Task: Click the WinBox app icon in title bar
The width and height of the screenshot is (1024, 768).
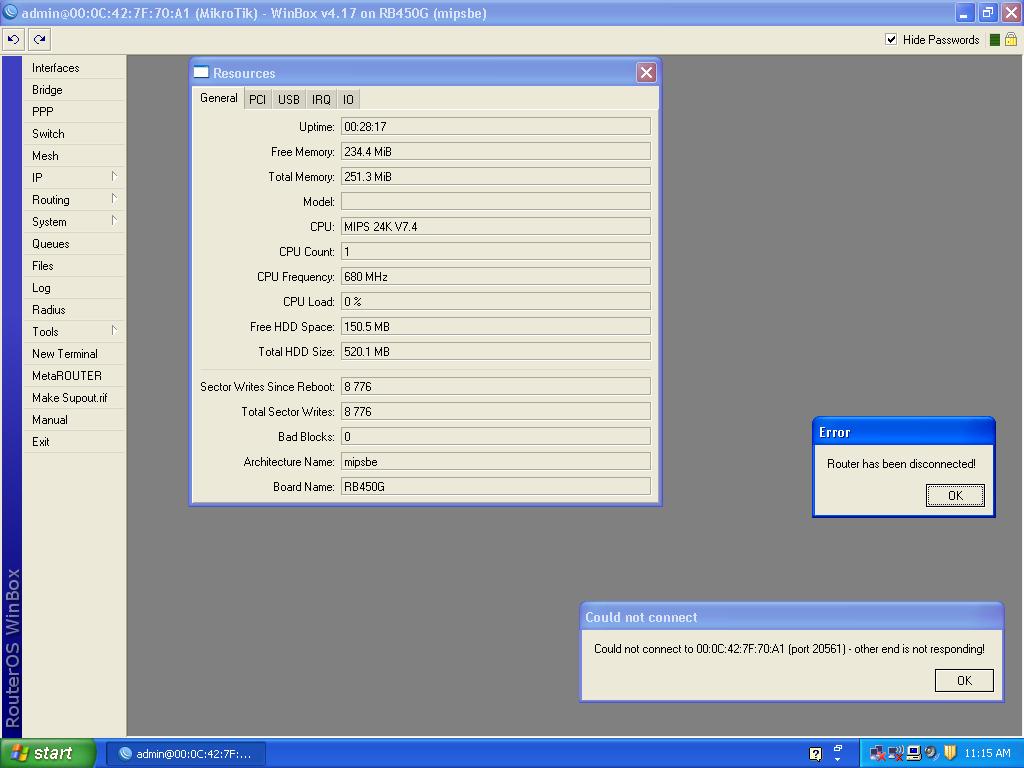Action: [10, 12]
